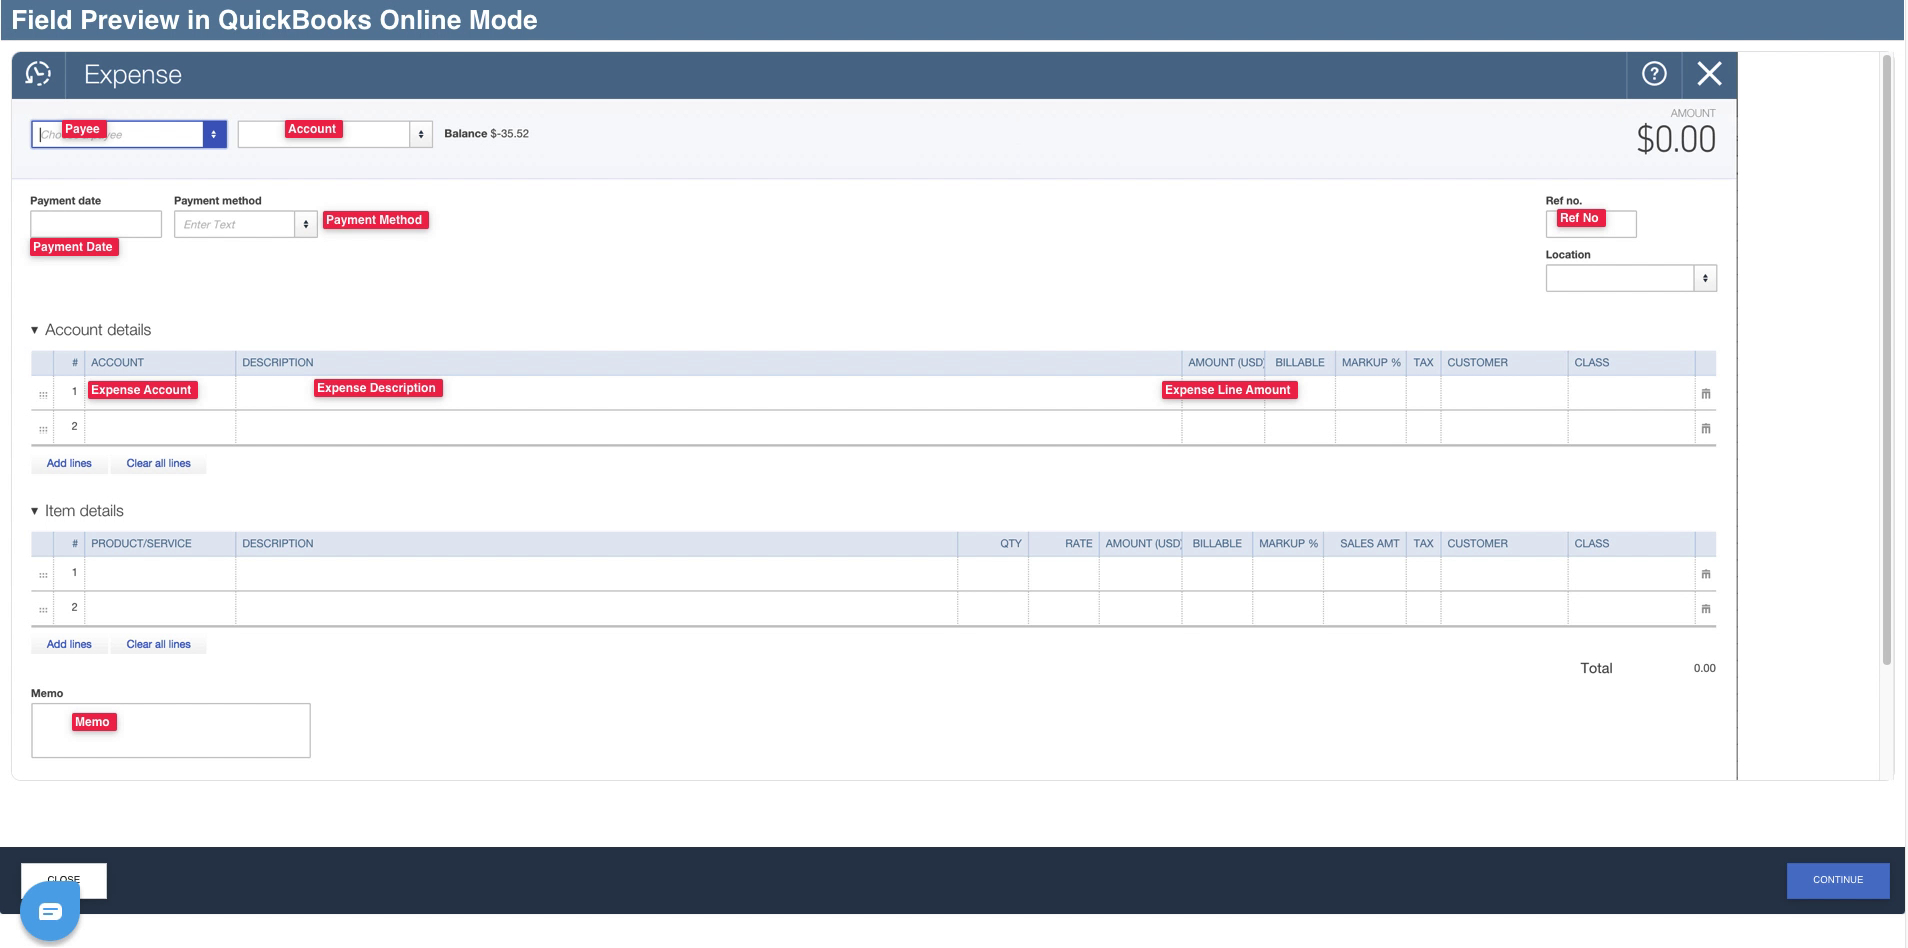1908x948 pixels.
Task: Click the TAX header in Account details
Action: pos(1423,363)
